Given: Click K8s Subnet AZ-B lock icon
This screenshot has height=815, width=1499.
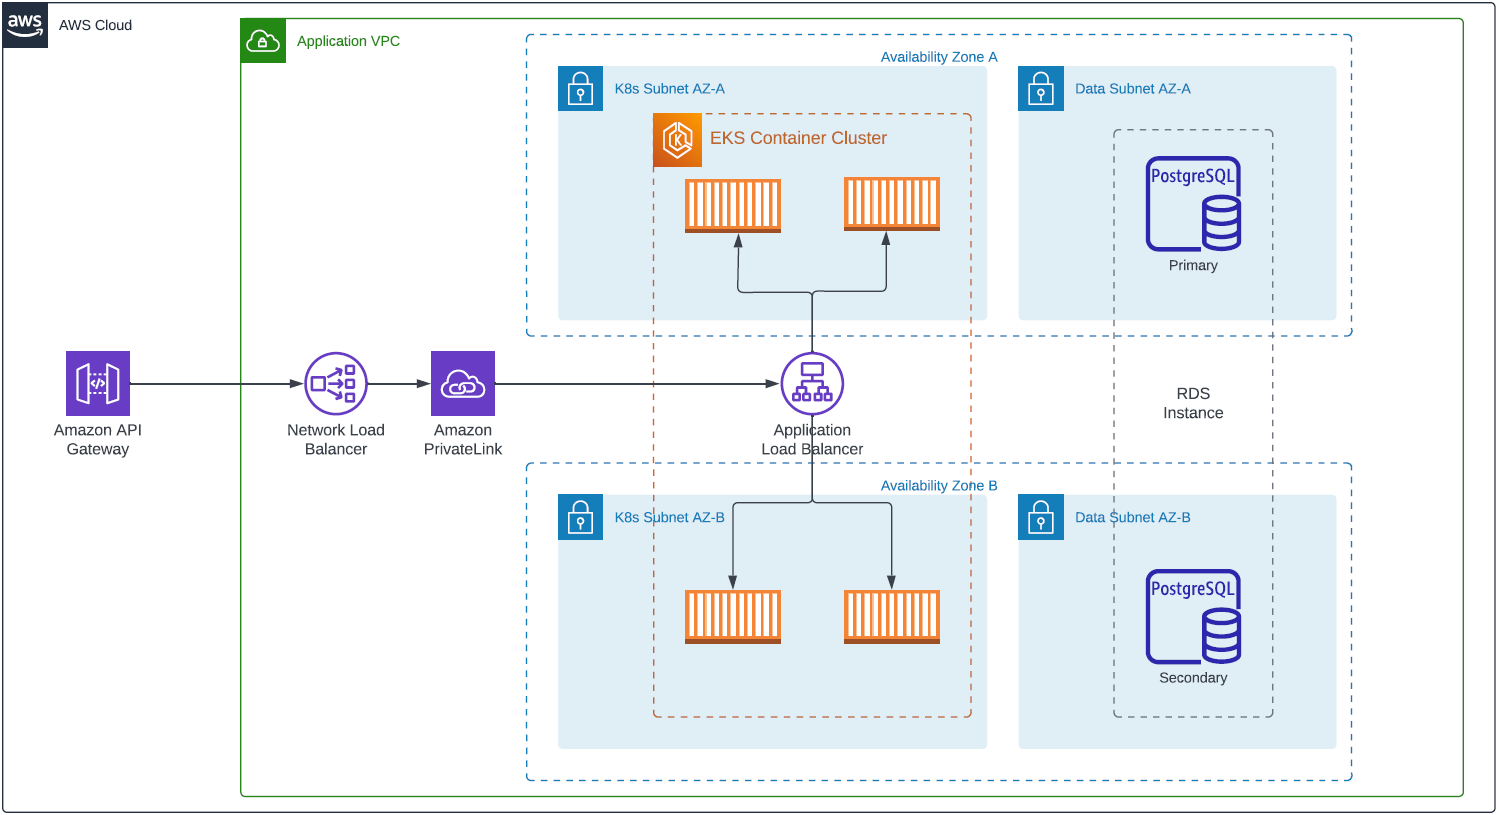Looking at the screenshot, I should coord(581,517).
